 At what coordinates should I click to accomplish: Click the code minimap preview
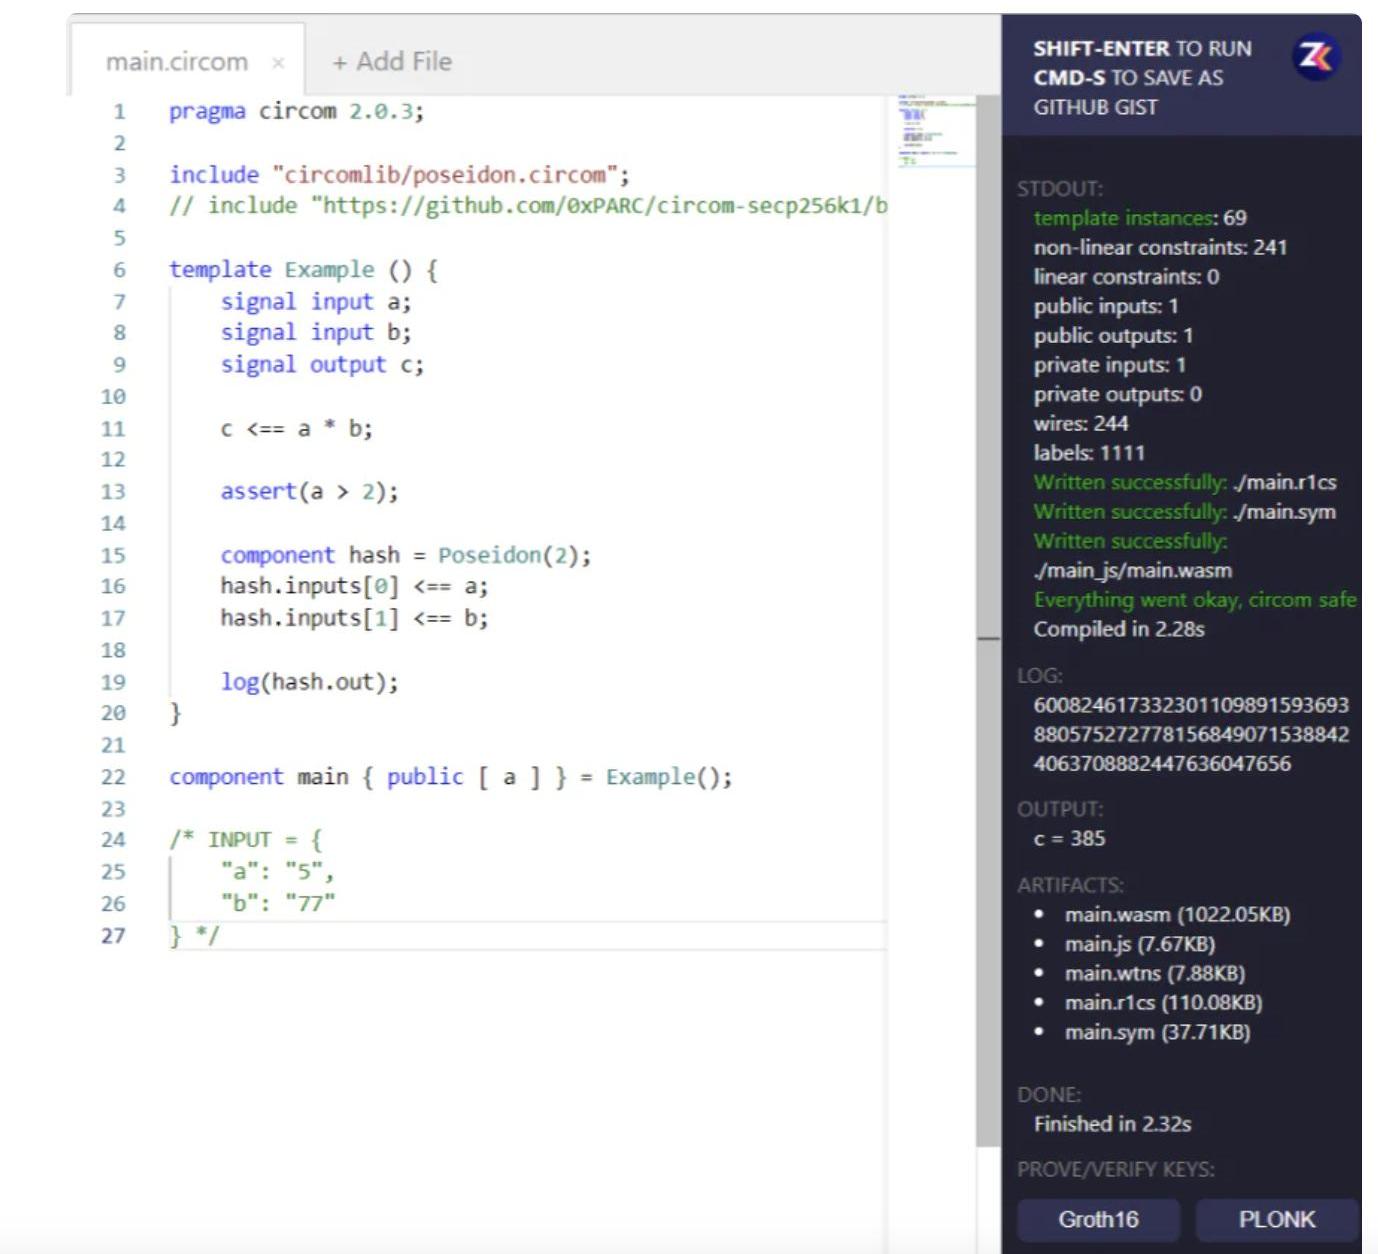[x=934, y=130]
